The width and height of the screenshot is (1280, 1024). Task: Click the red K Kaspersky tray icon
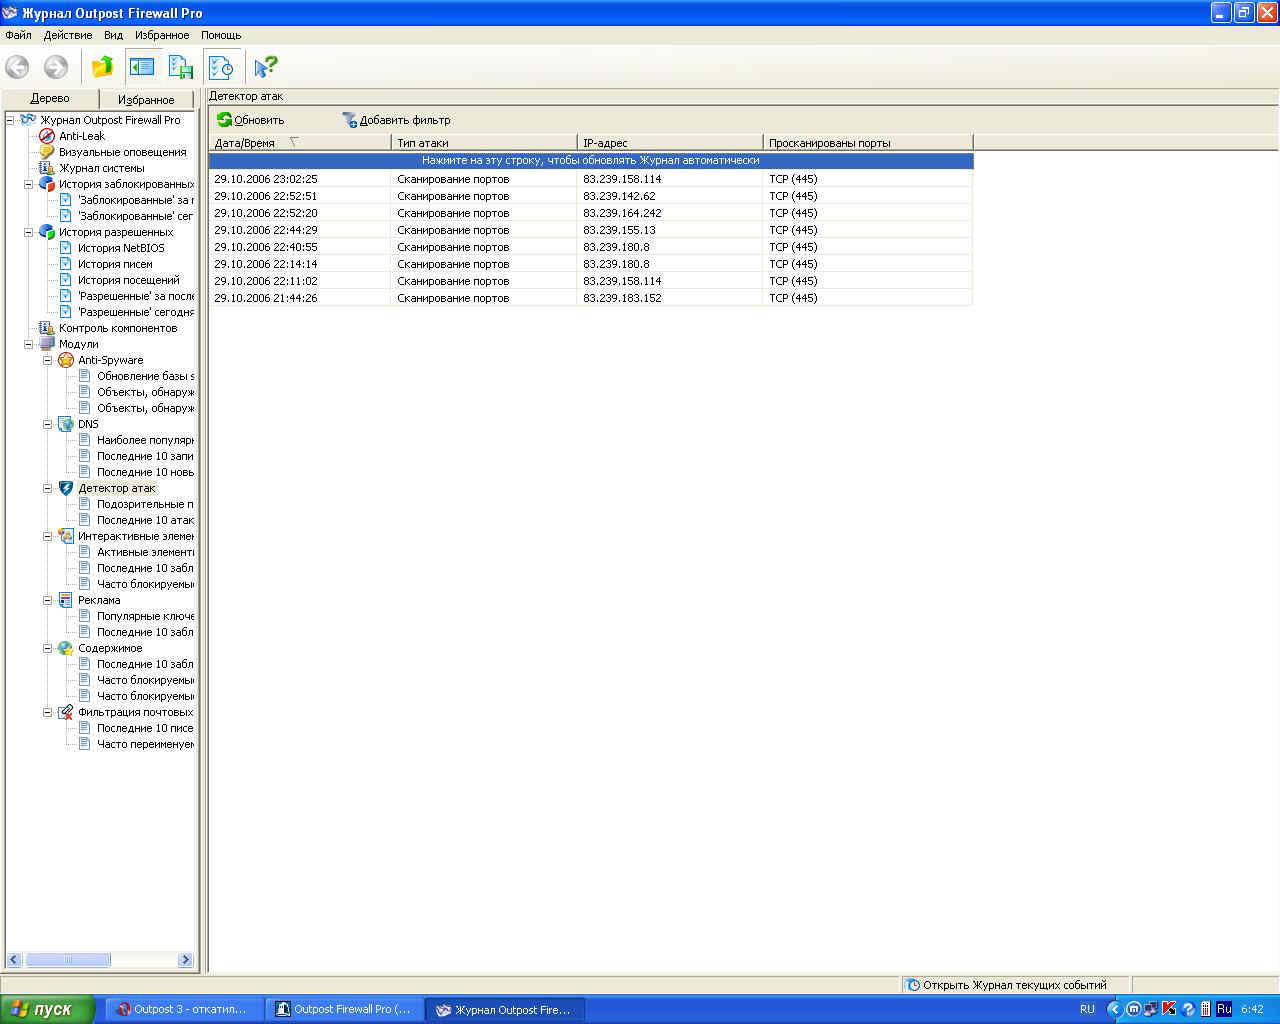point(1168,1009)
